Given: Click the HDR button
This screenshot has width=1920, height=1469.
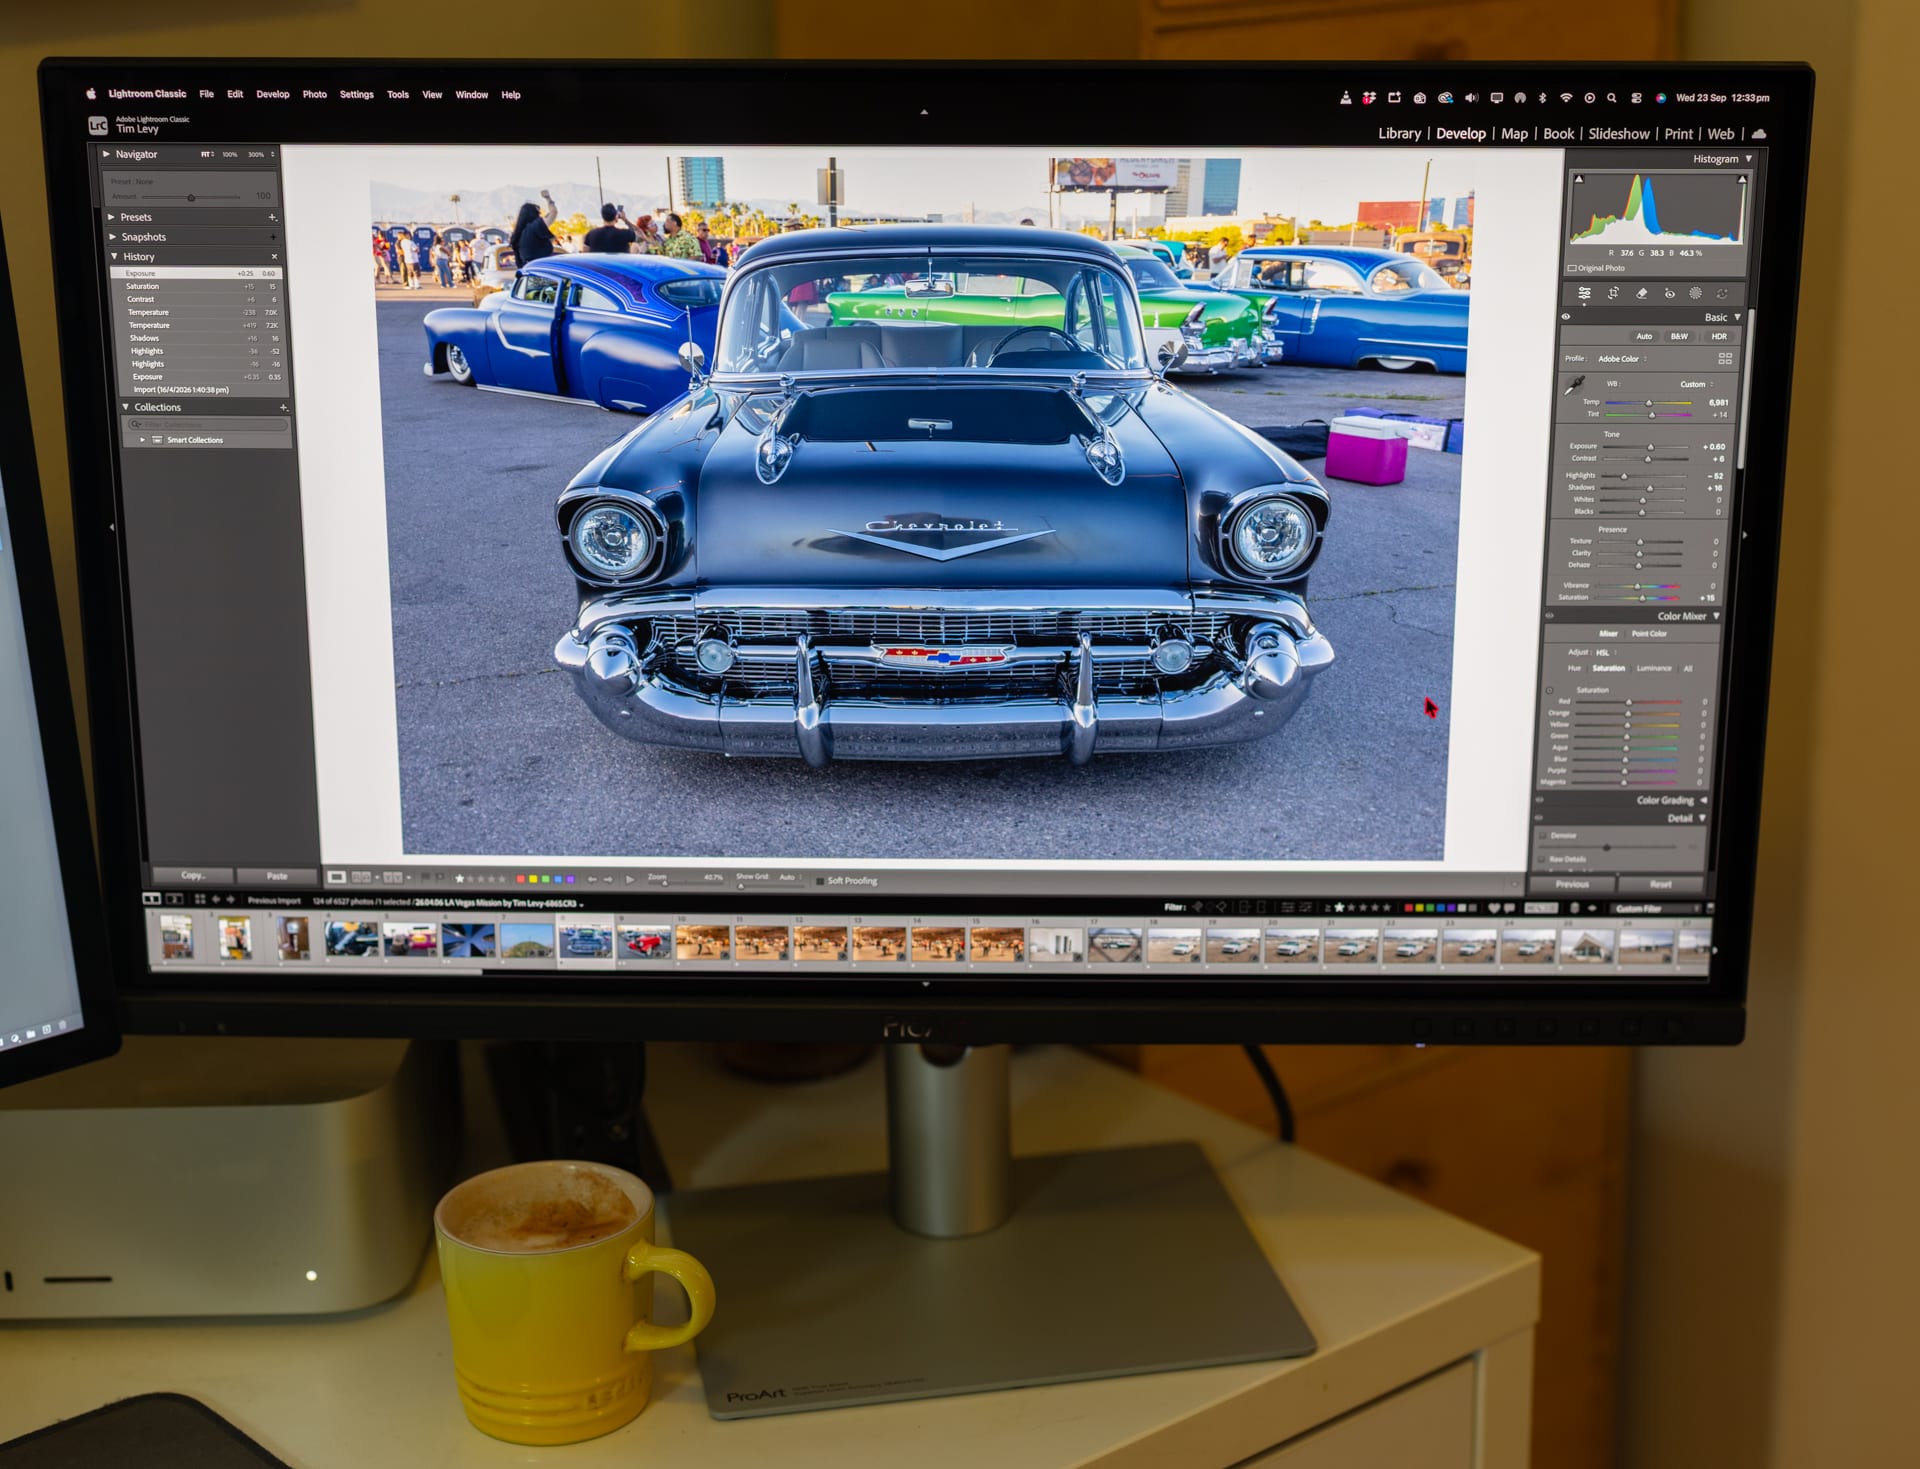Looking at the screenshot, I should (1718, 337).
